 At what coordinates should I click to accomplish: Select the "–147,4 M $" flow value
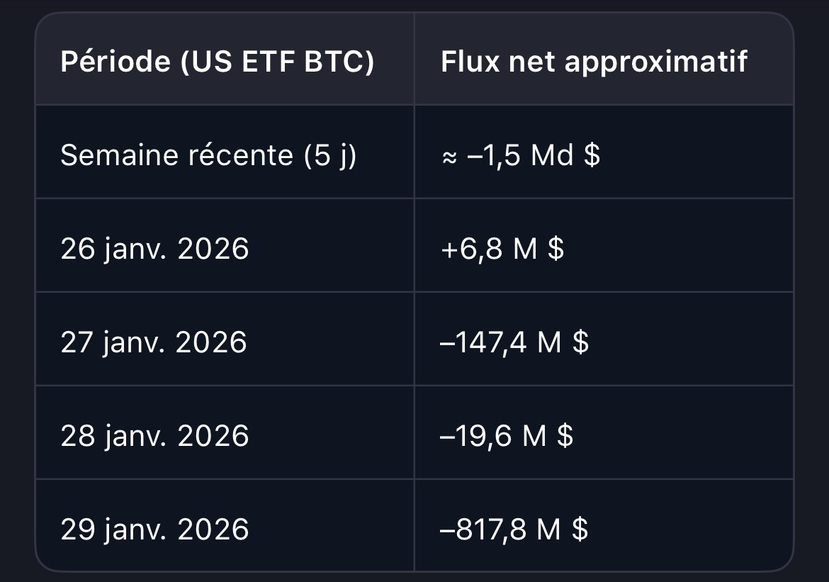coord(514,342)
